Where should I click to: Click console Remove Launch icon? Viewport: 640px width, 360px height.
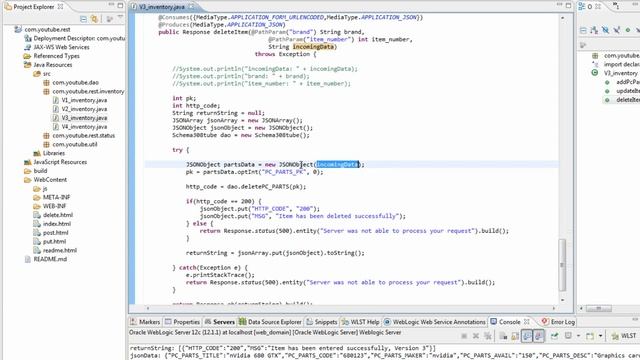point(476,336)
